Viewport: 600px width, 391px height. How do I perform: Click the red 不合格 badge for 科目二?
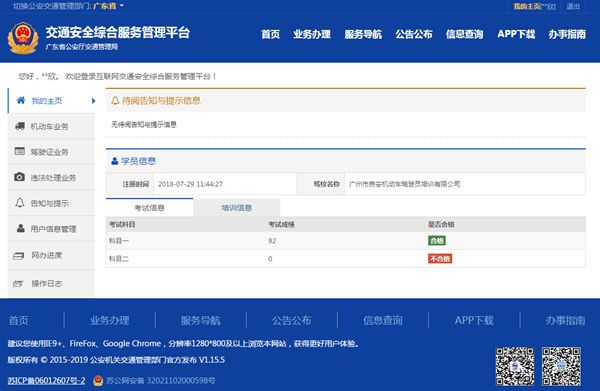(x=440, y=259)
